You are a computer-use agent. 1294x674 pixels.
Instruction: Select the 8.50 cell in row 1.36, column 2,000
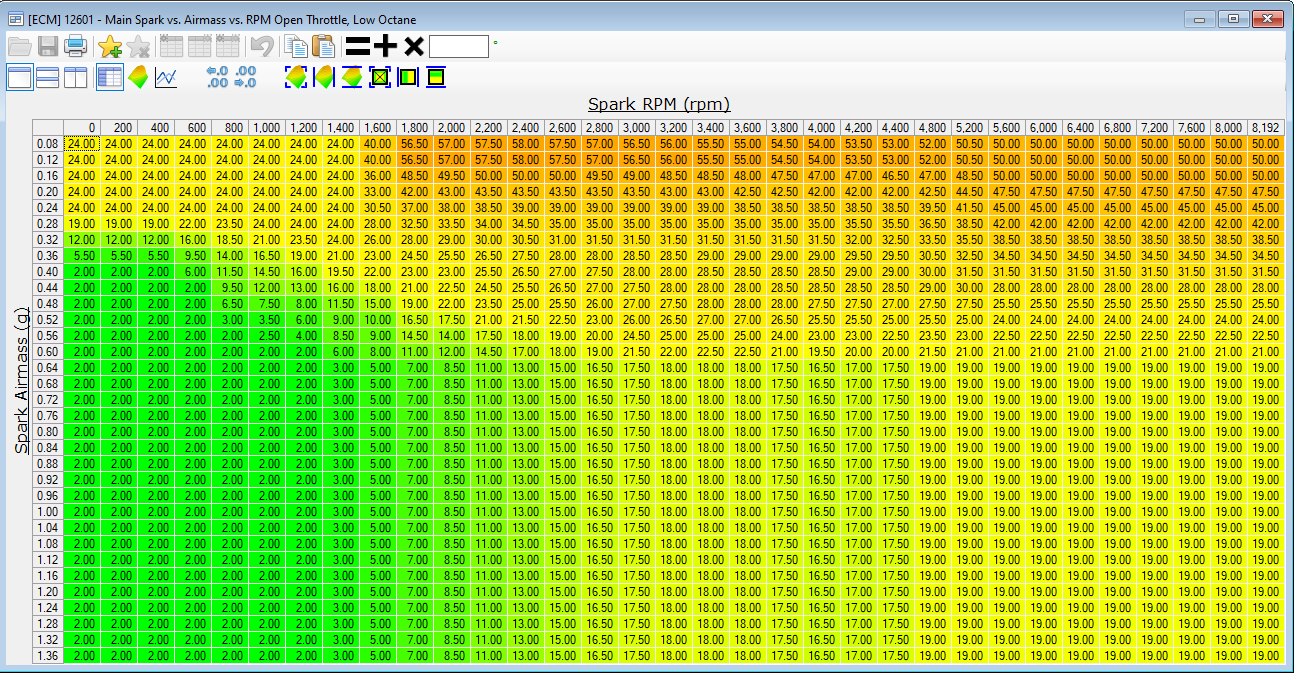[x=452, y=655]
